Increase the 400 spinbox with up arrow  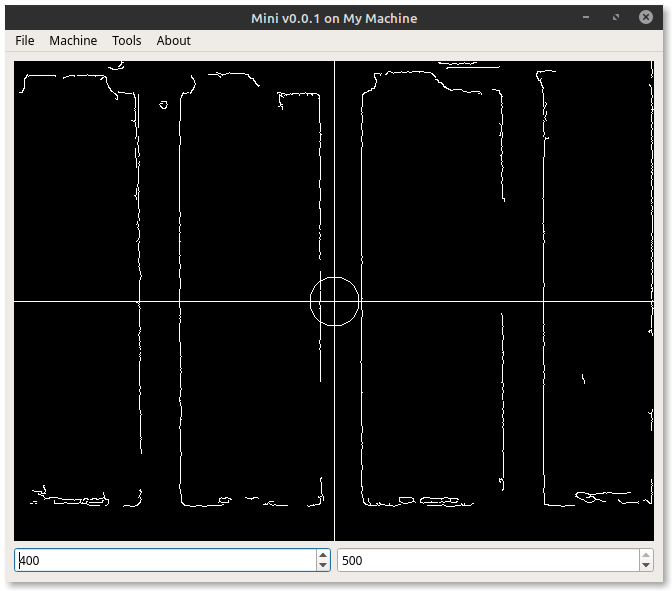click(x=322, y=554)
